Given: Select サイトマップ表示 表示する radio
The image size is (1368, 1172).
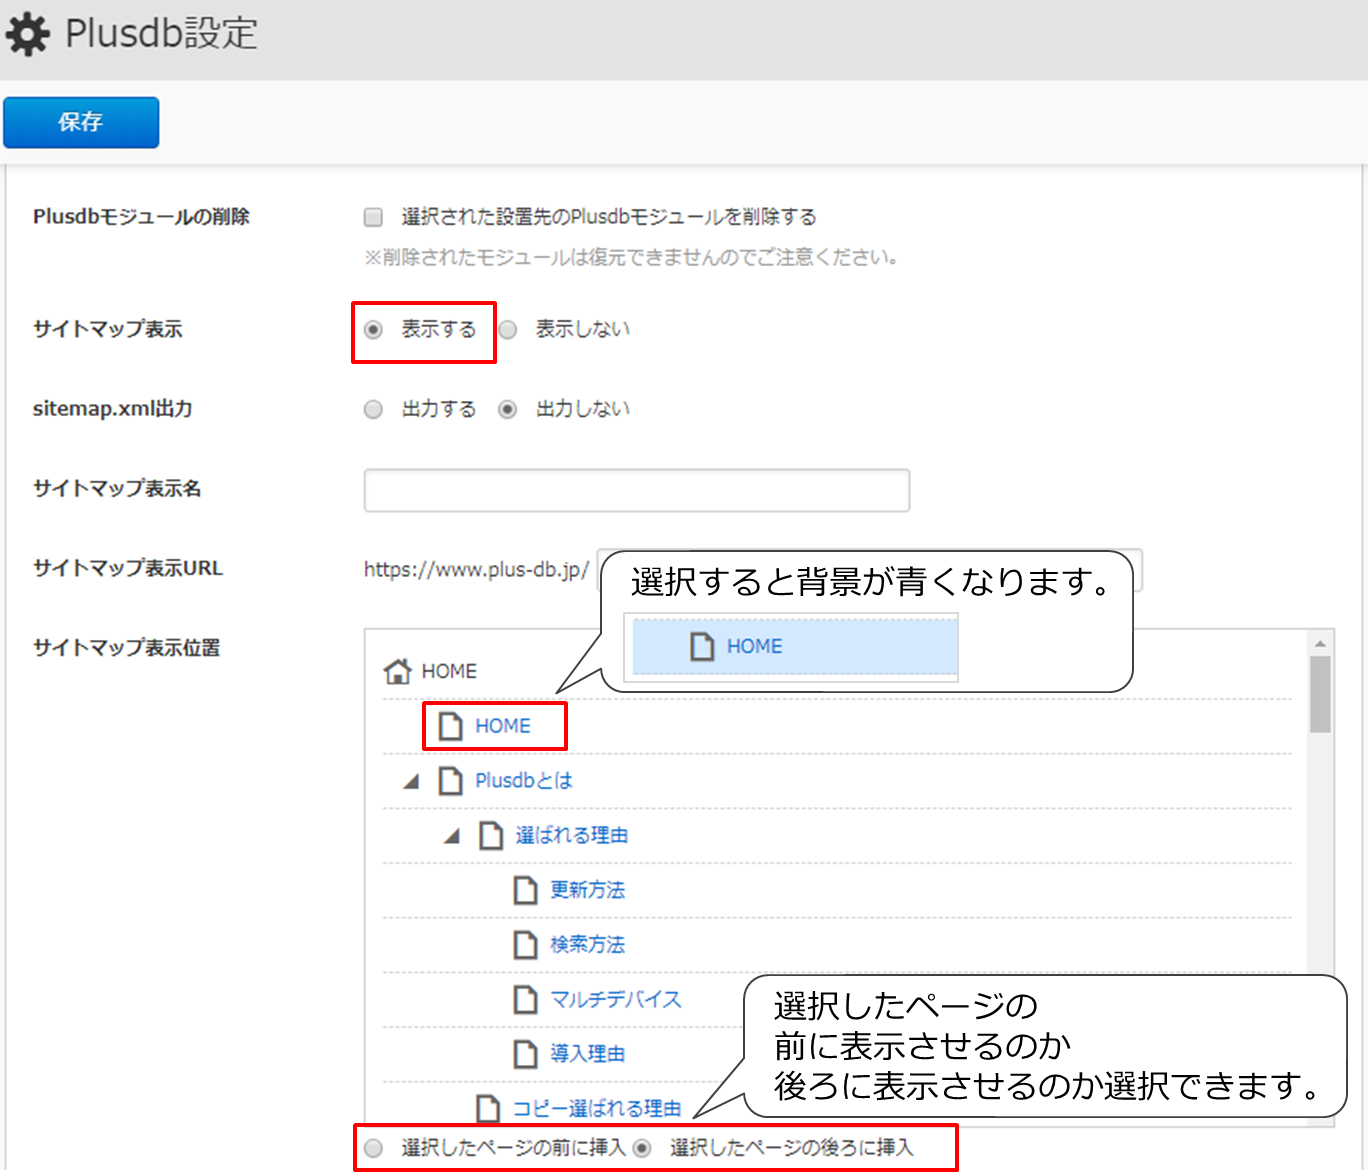Looking at the screenshot, I should point(373,329).
